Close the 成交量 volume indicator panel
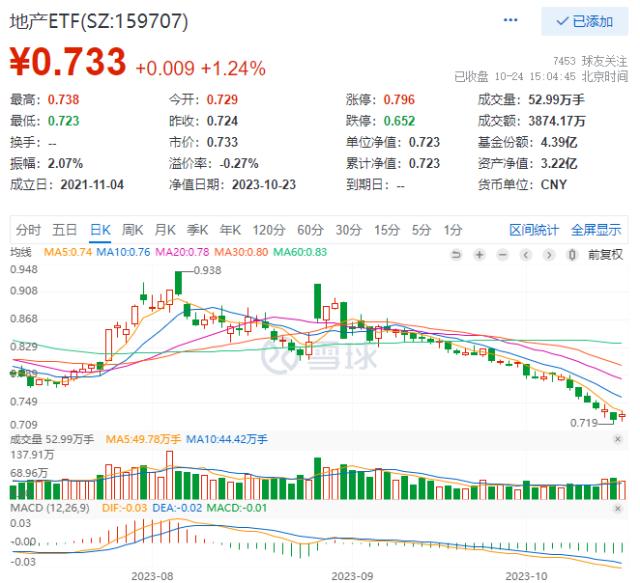This screenshot has height=583, width=640. [x=618, y=439]
